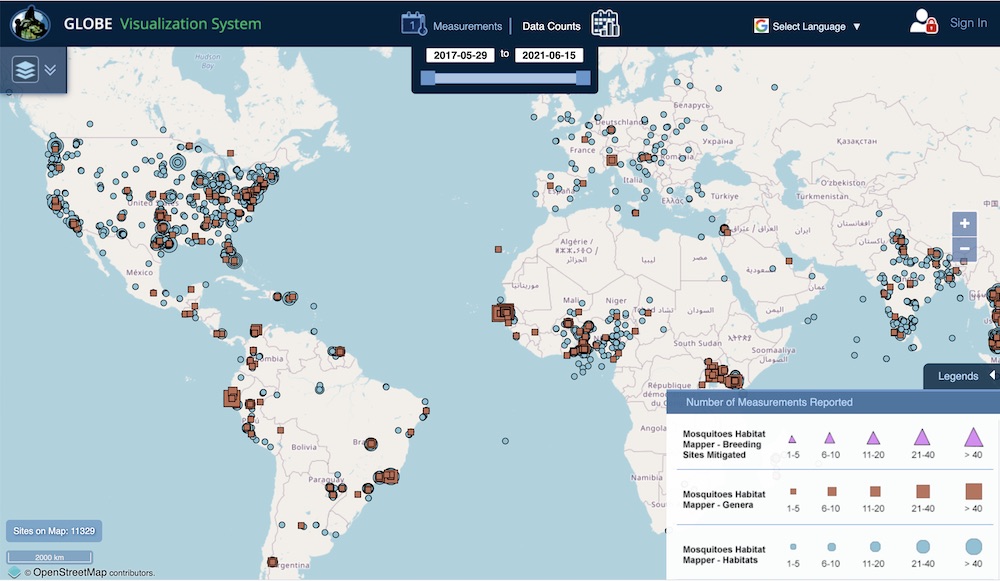
Task: Click the Sign In link
Action: (968, 23)
